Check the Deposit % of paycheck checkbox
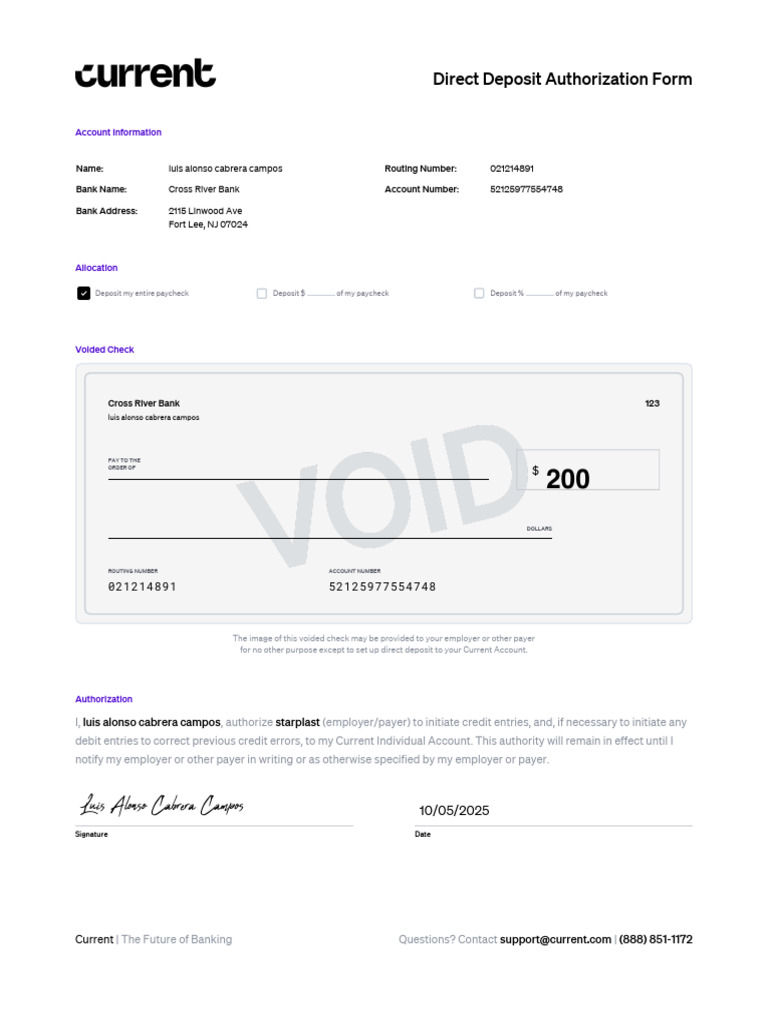 479,293
